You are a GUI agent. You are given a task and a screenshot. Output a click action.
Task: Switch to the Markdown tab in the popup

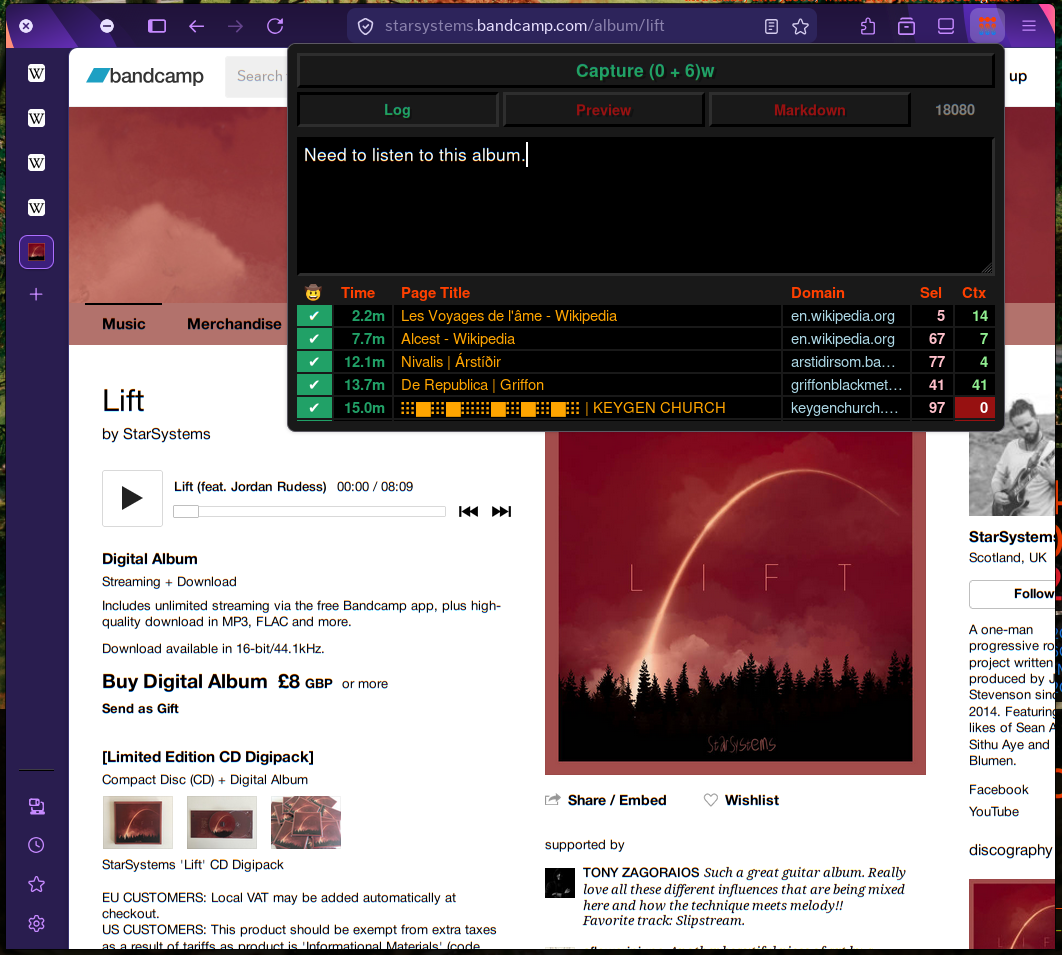pos(809,108)
